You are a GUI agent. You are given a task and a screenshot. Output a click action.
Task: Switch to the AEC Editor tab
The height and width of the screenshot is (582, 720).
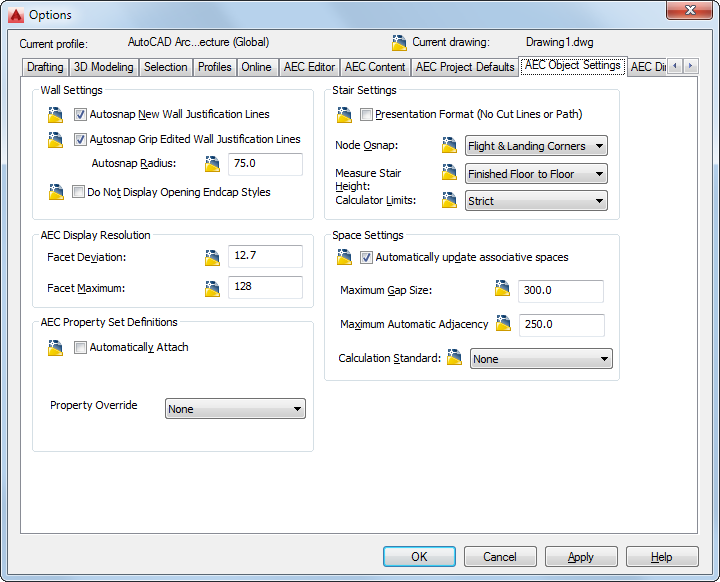[309, 67]
